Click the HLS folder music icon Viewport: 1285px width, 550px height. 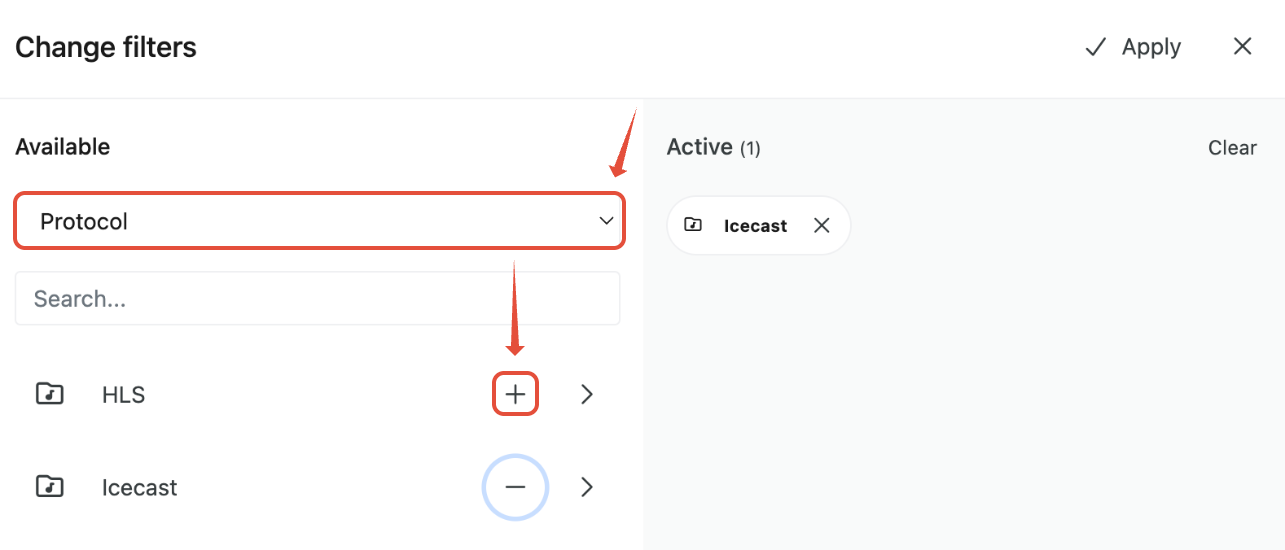click(50, 394)
